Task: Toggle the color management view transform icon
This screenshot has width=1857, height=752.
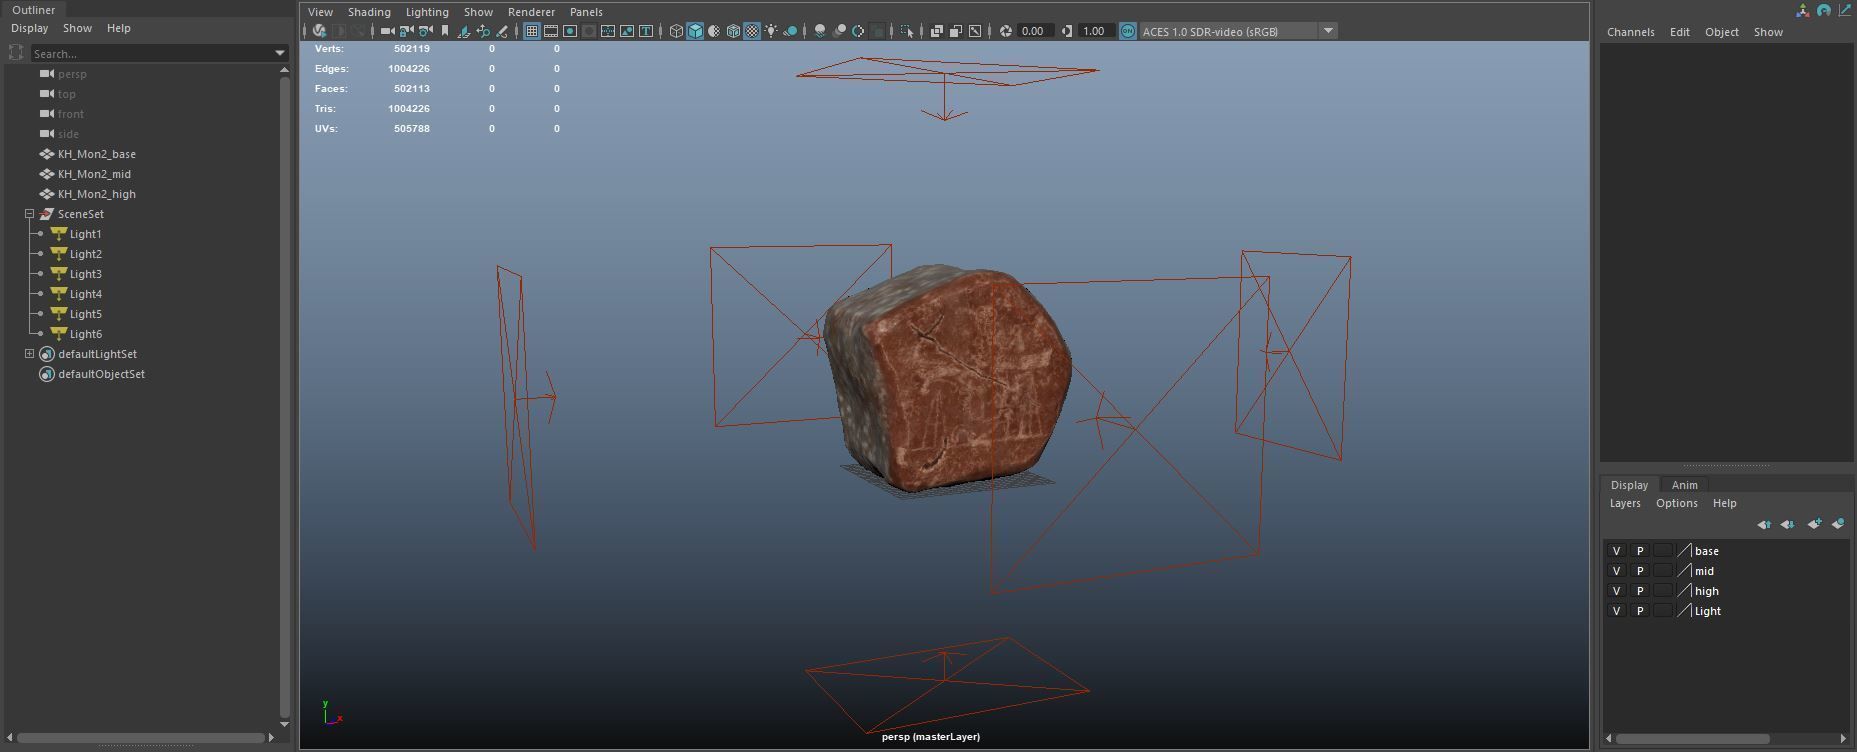Action: (1127, 31)
